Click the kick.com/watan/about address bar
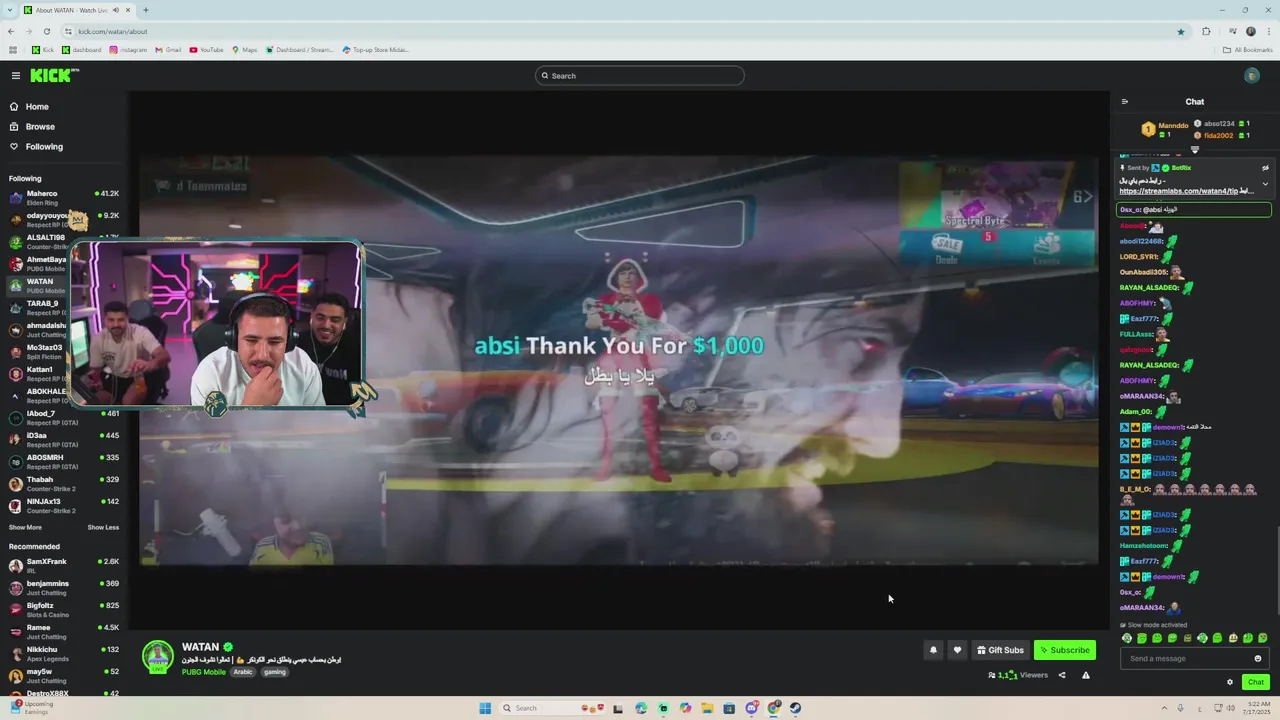 point(620,31)
